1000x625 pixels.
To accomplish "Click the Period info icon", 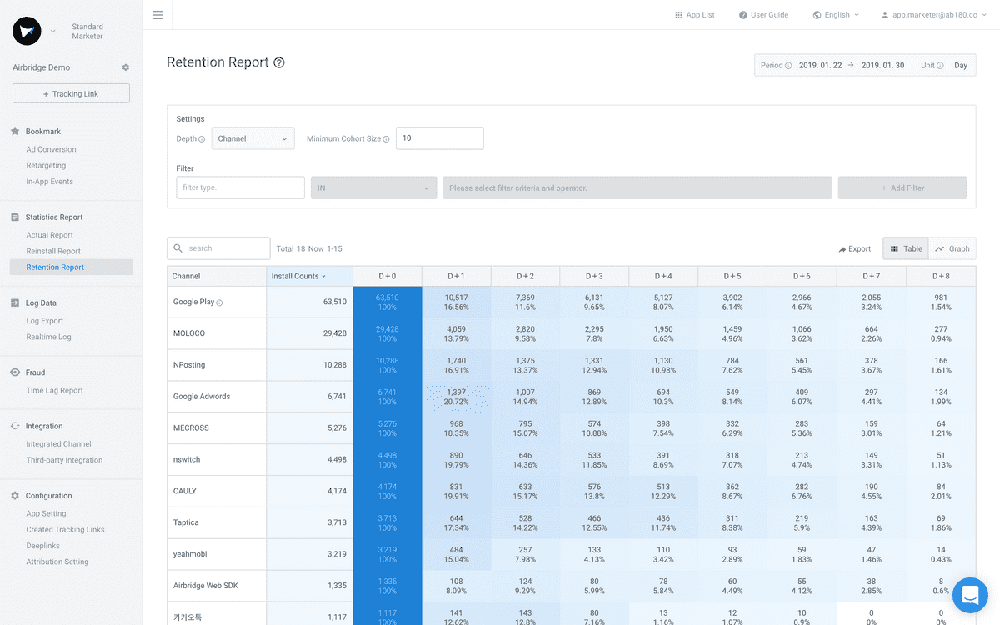I will pos(788,65).
